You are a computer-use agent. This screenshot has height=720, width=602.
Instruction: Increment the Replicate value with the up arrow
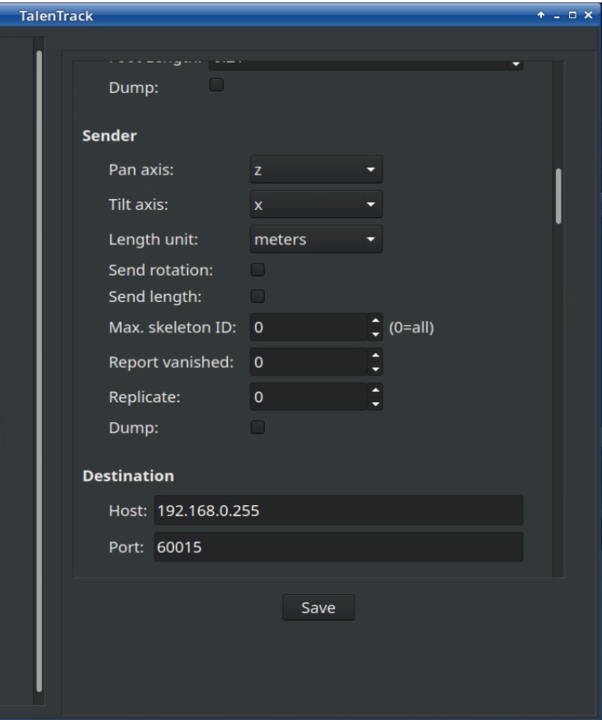tap(375, 390)
